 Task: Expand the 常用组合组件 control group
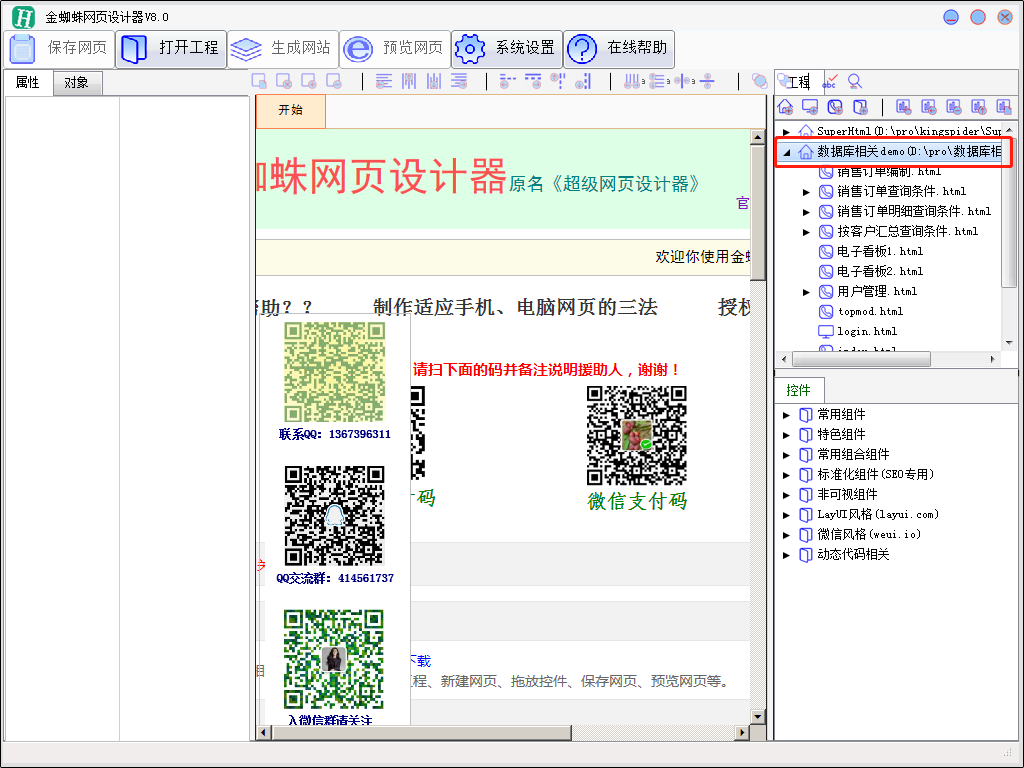(786, 455)
